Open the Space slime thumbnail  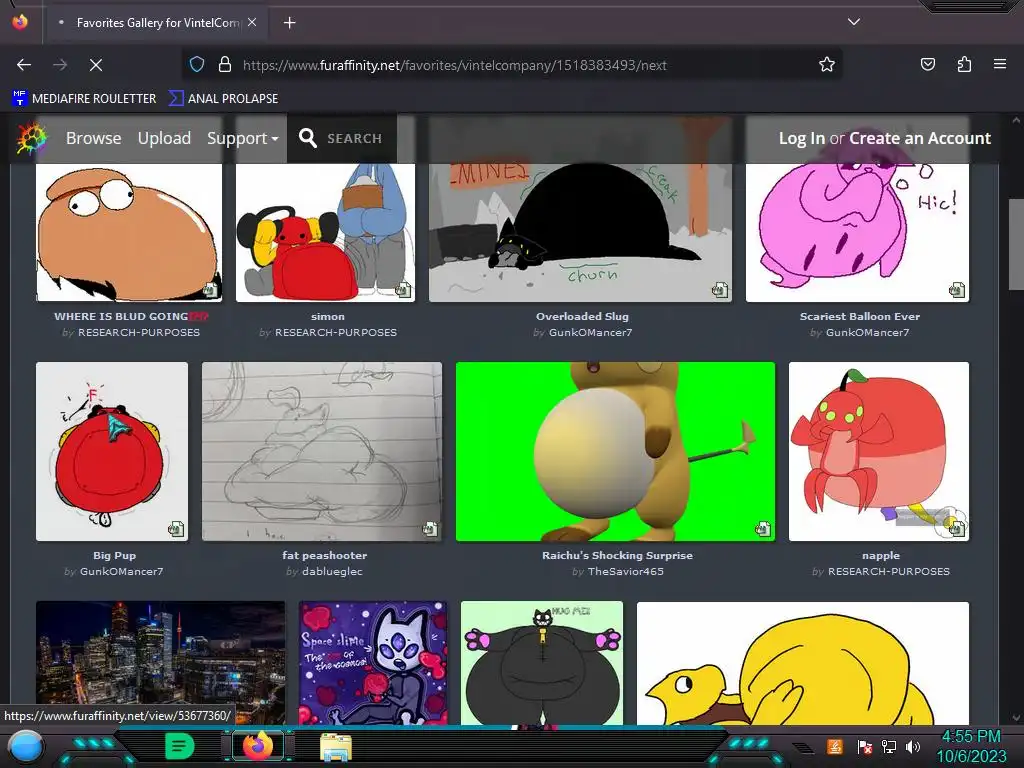click(373, 662)
